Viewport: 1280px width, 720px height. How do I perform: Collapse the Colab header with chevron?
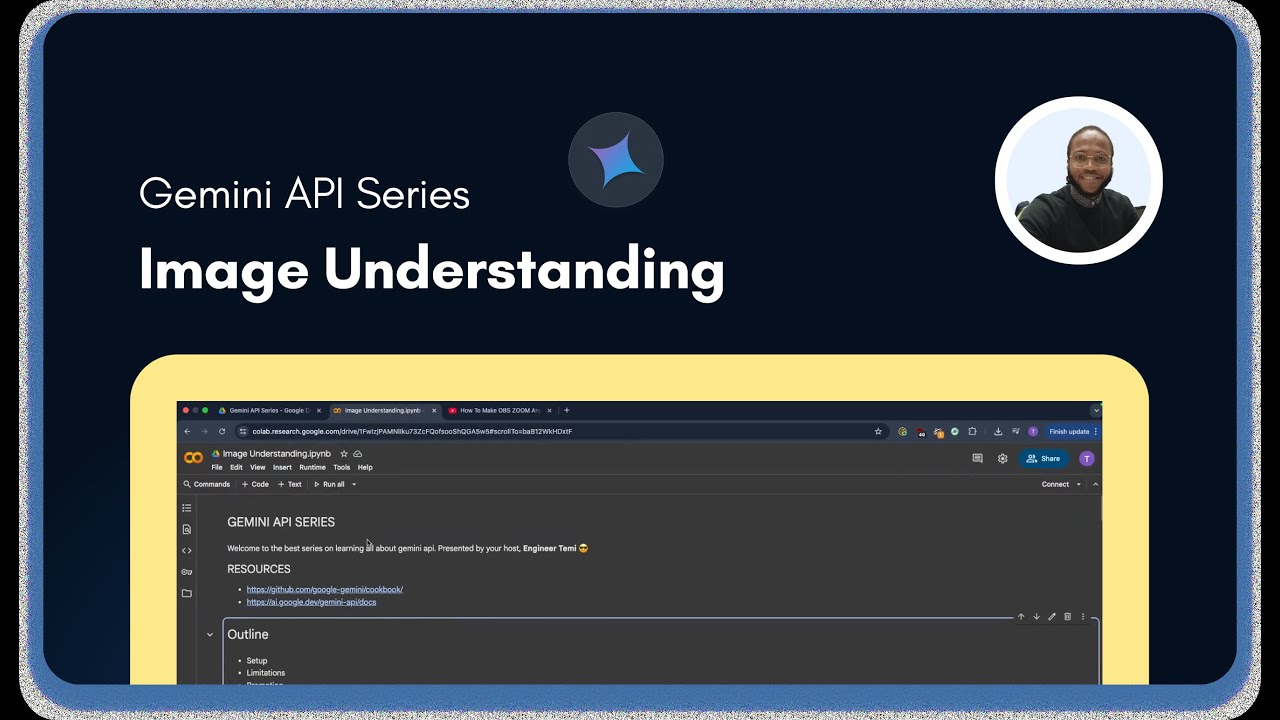coord(1095,485)
